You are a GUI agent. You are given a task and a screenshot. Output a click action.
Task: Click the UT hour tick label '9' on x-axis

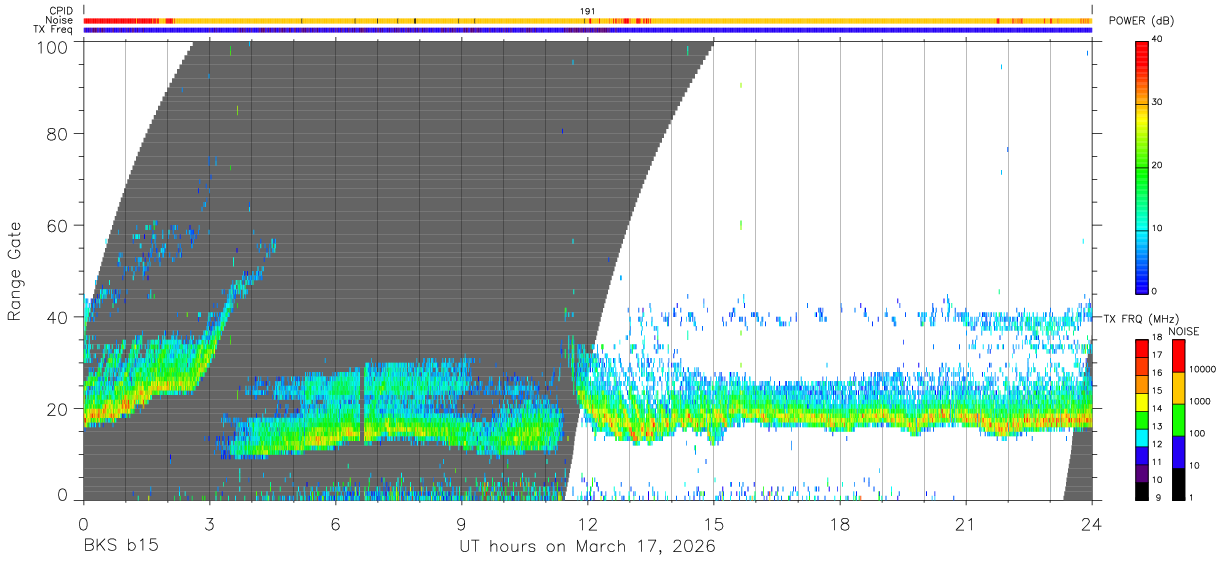coord(461,522)
